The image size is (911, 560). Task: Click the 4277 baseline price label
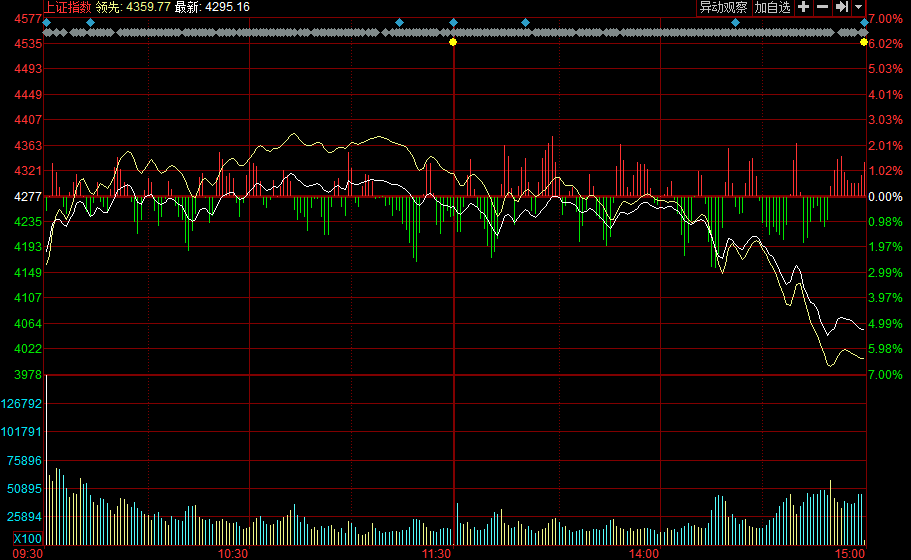pos(28,196)
